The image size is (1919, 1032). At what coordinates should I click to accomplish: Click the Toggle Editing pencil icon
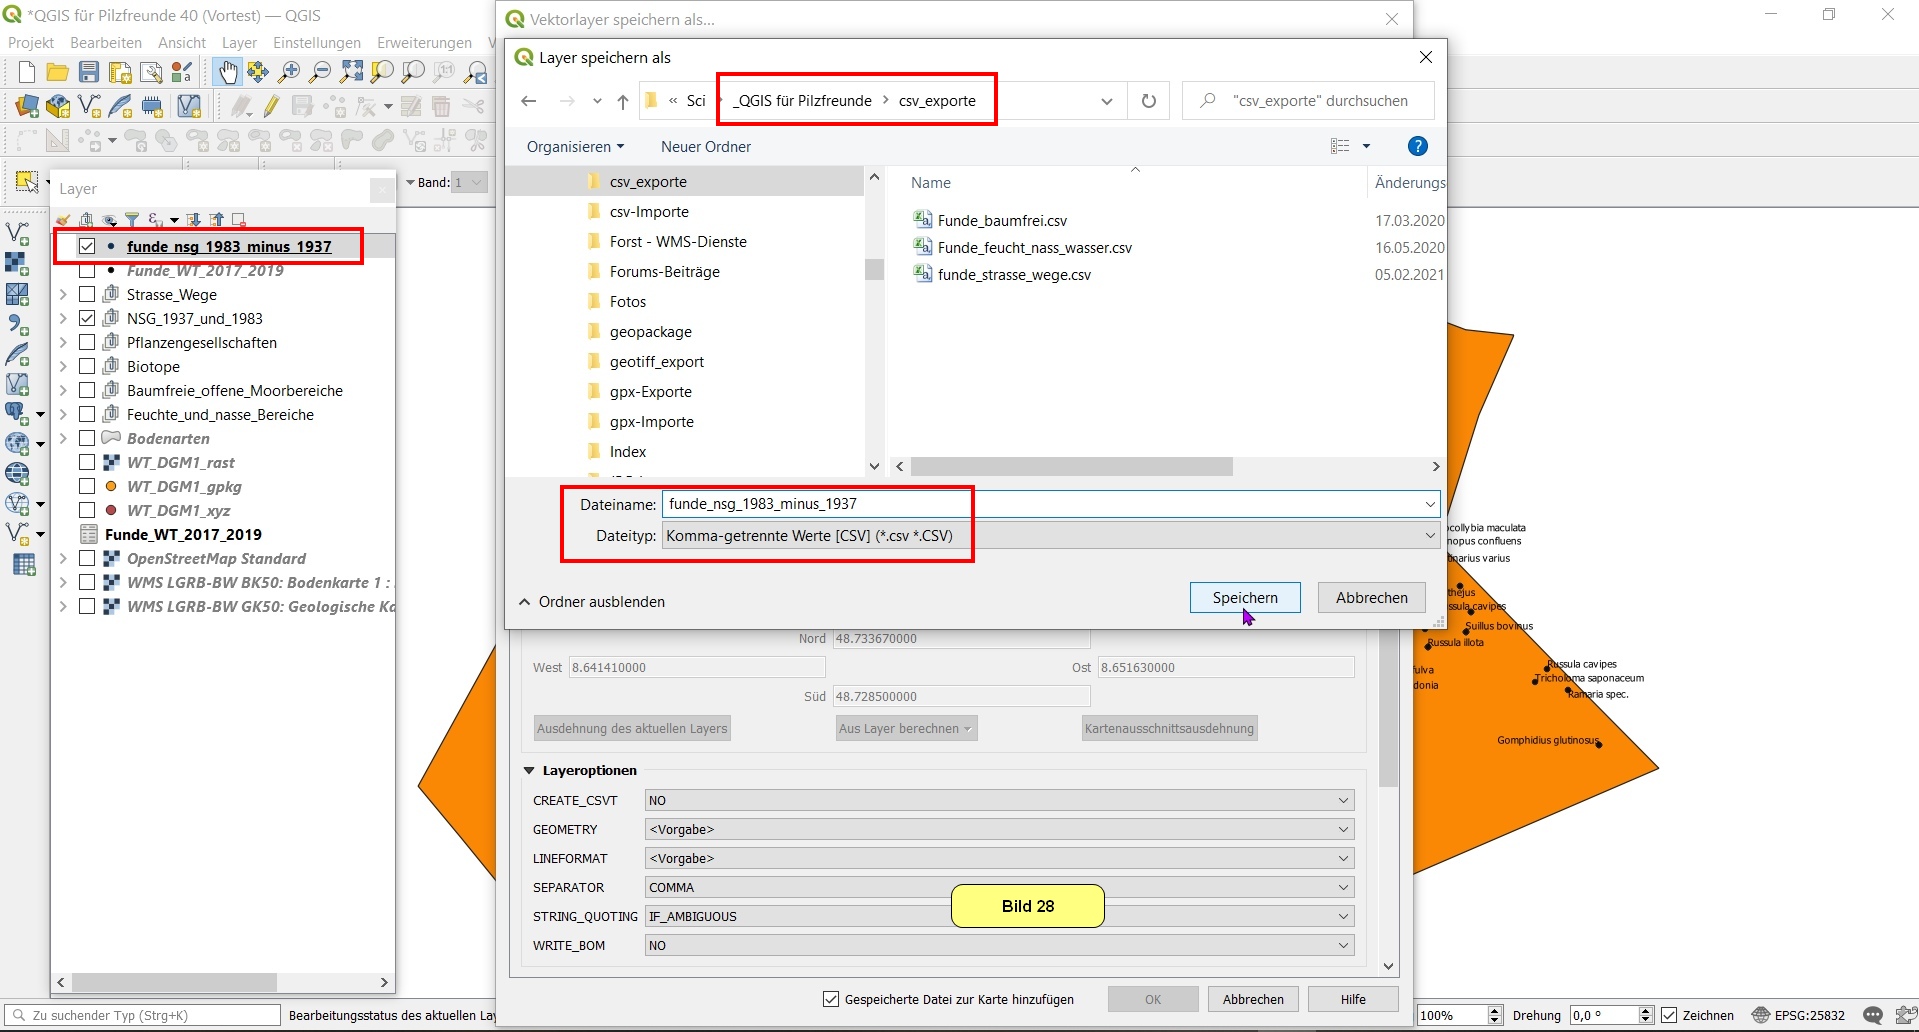coord(271,106)
